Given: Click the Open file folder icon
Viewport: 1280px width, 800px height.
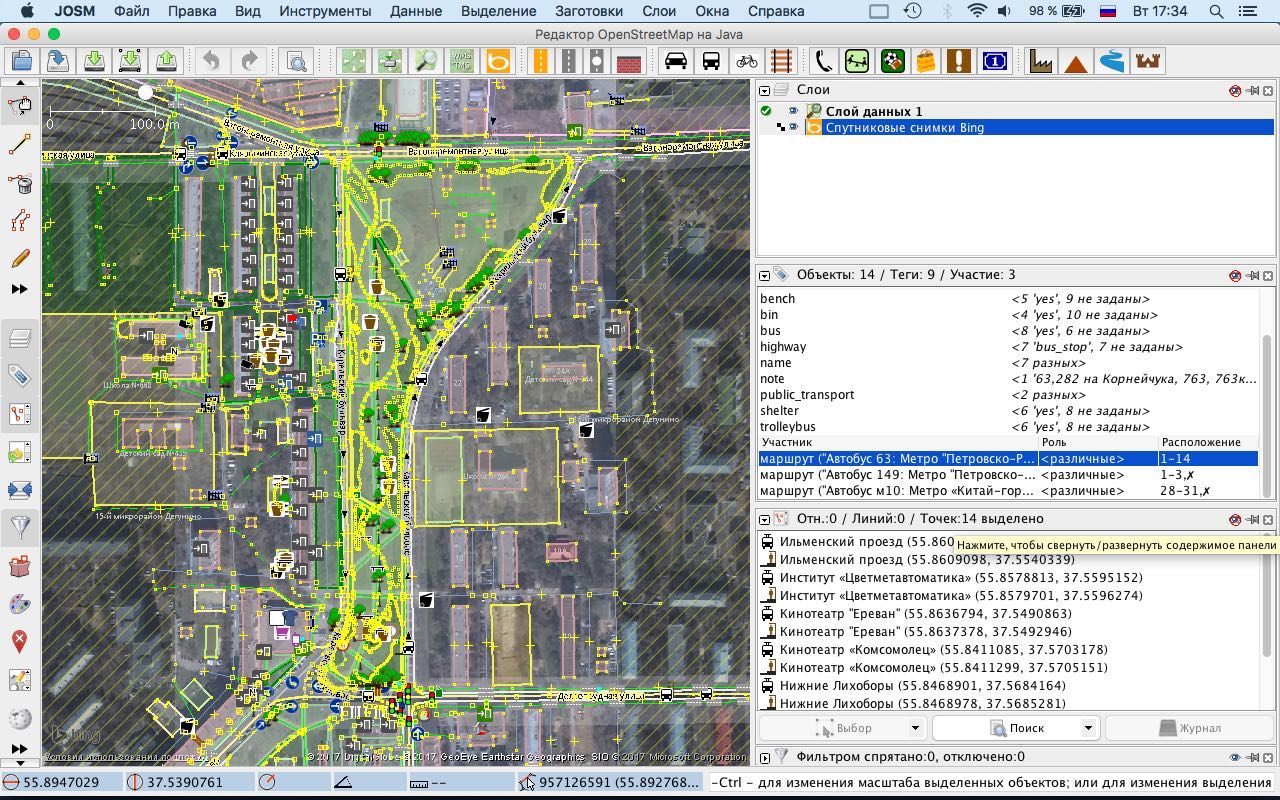Looking at the screenshot, I should tap(21, 61).
